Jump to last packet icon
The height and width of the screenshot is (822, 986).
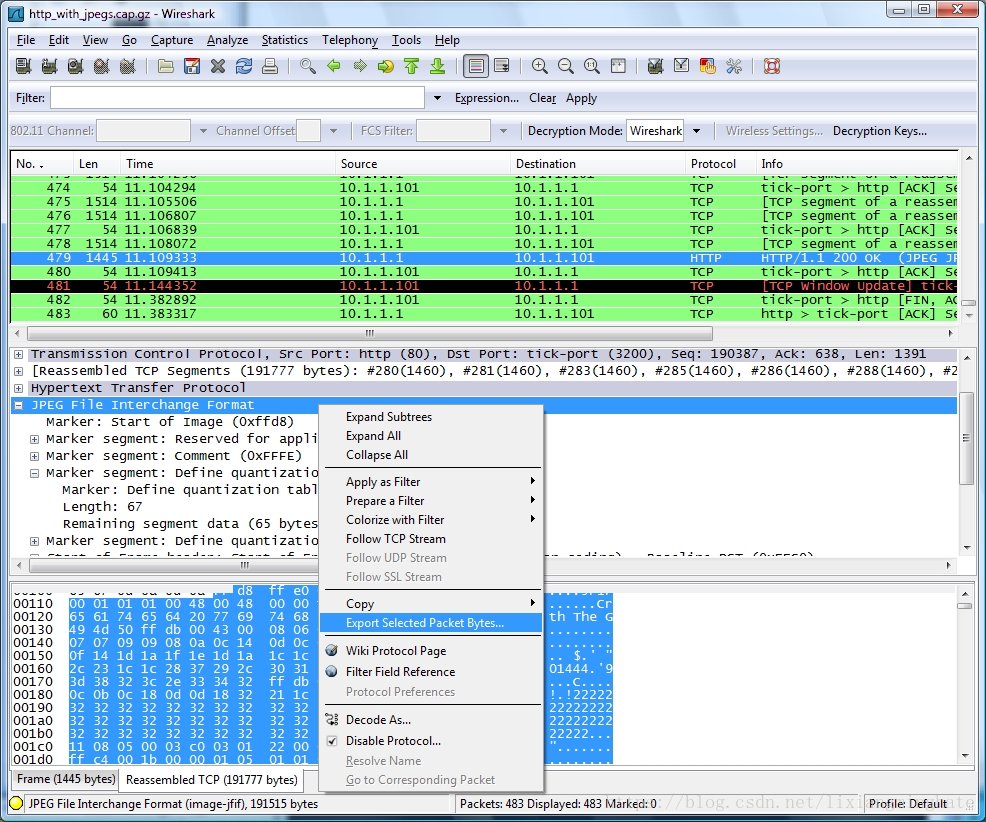click(438, 66)
